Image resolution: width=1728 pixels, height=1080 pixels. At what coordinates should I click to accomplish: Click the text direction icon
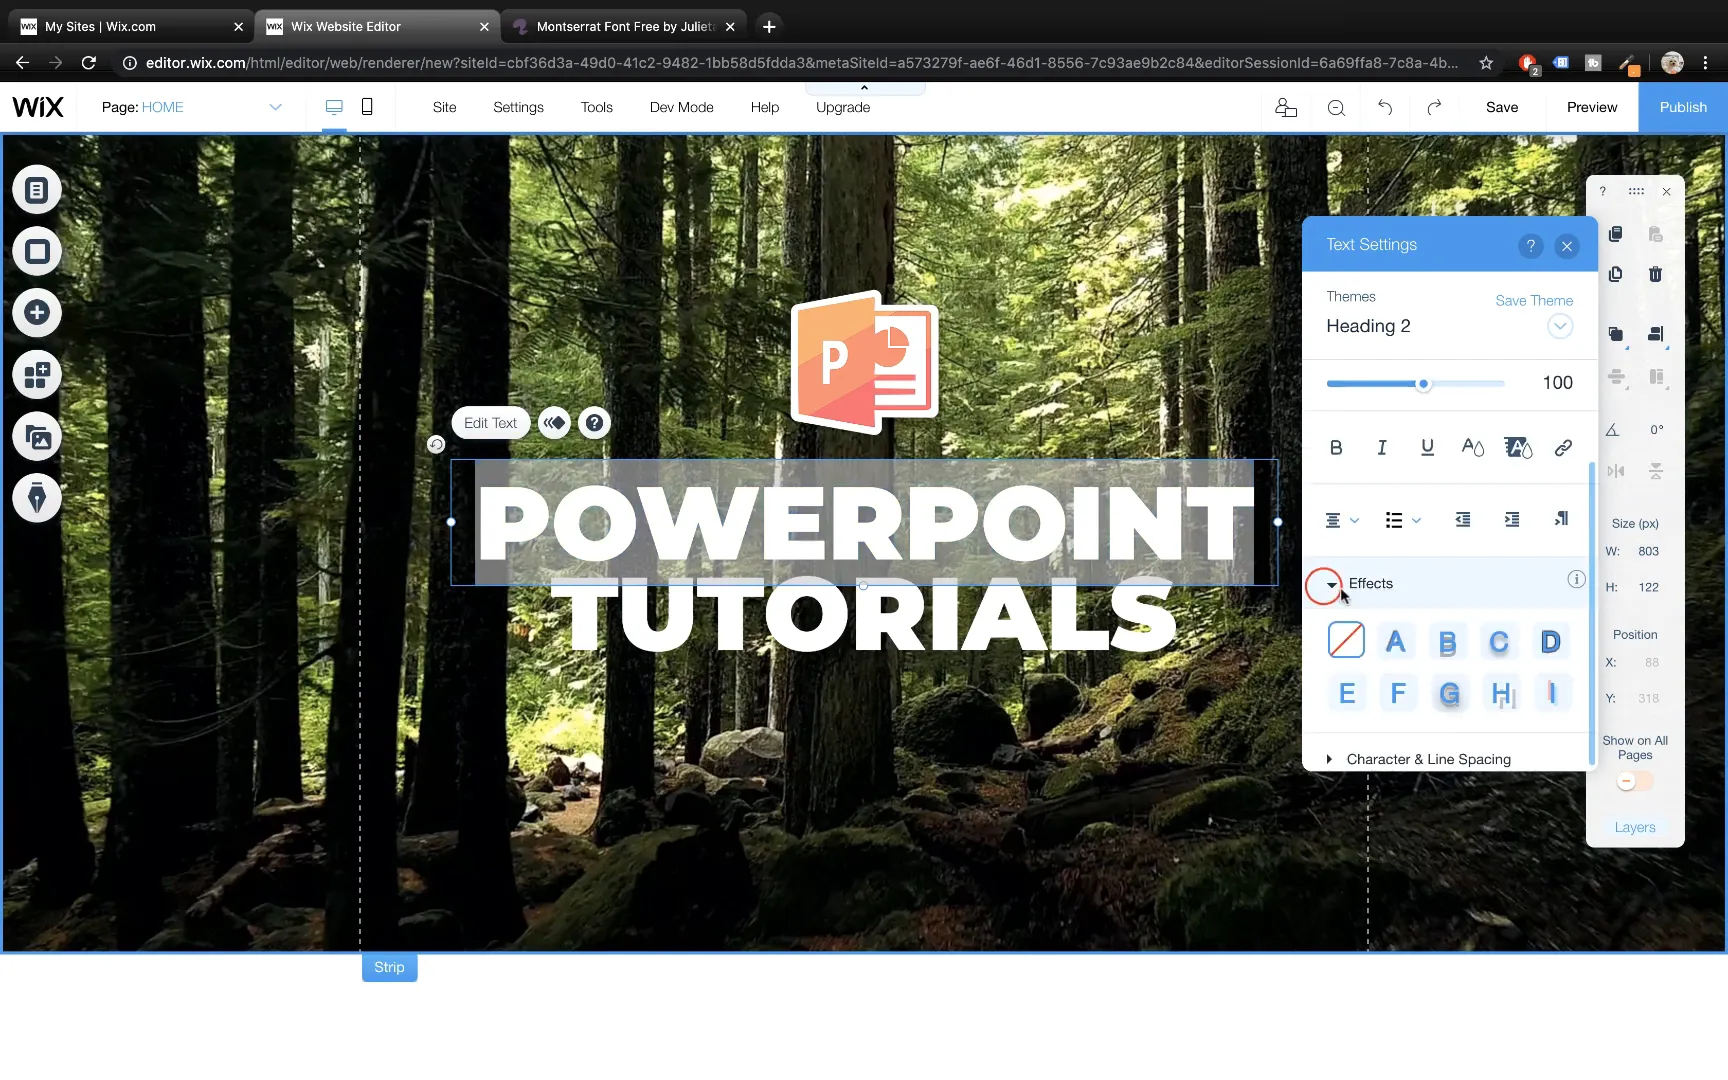tap(1561, 519)
